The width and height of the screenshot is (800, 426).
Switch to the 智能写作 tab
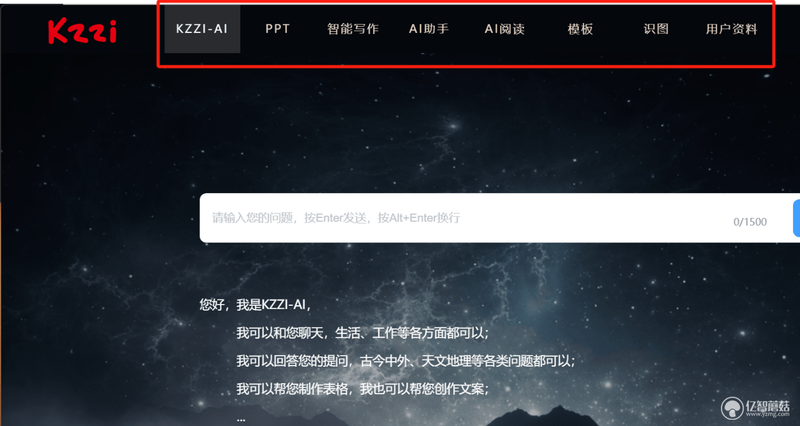(x=353, y=29)
